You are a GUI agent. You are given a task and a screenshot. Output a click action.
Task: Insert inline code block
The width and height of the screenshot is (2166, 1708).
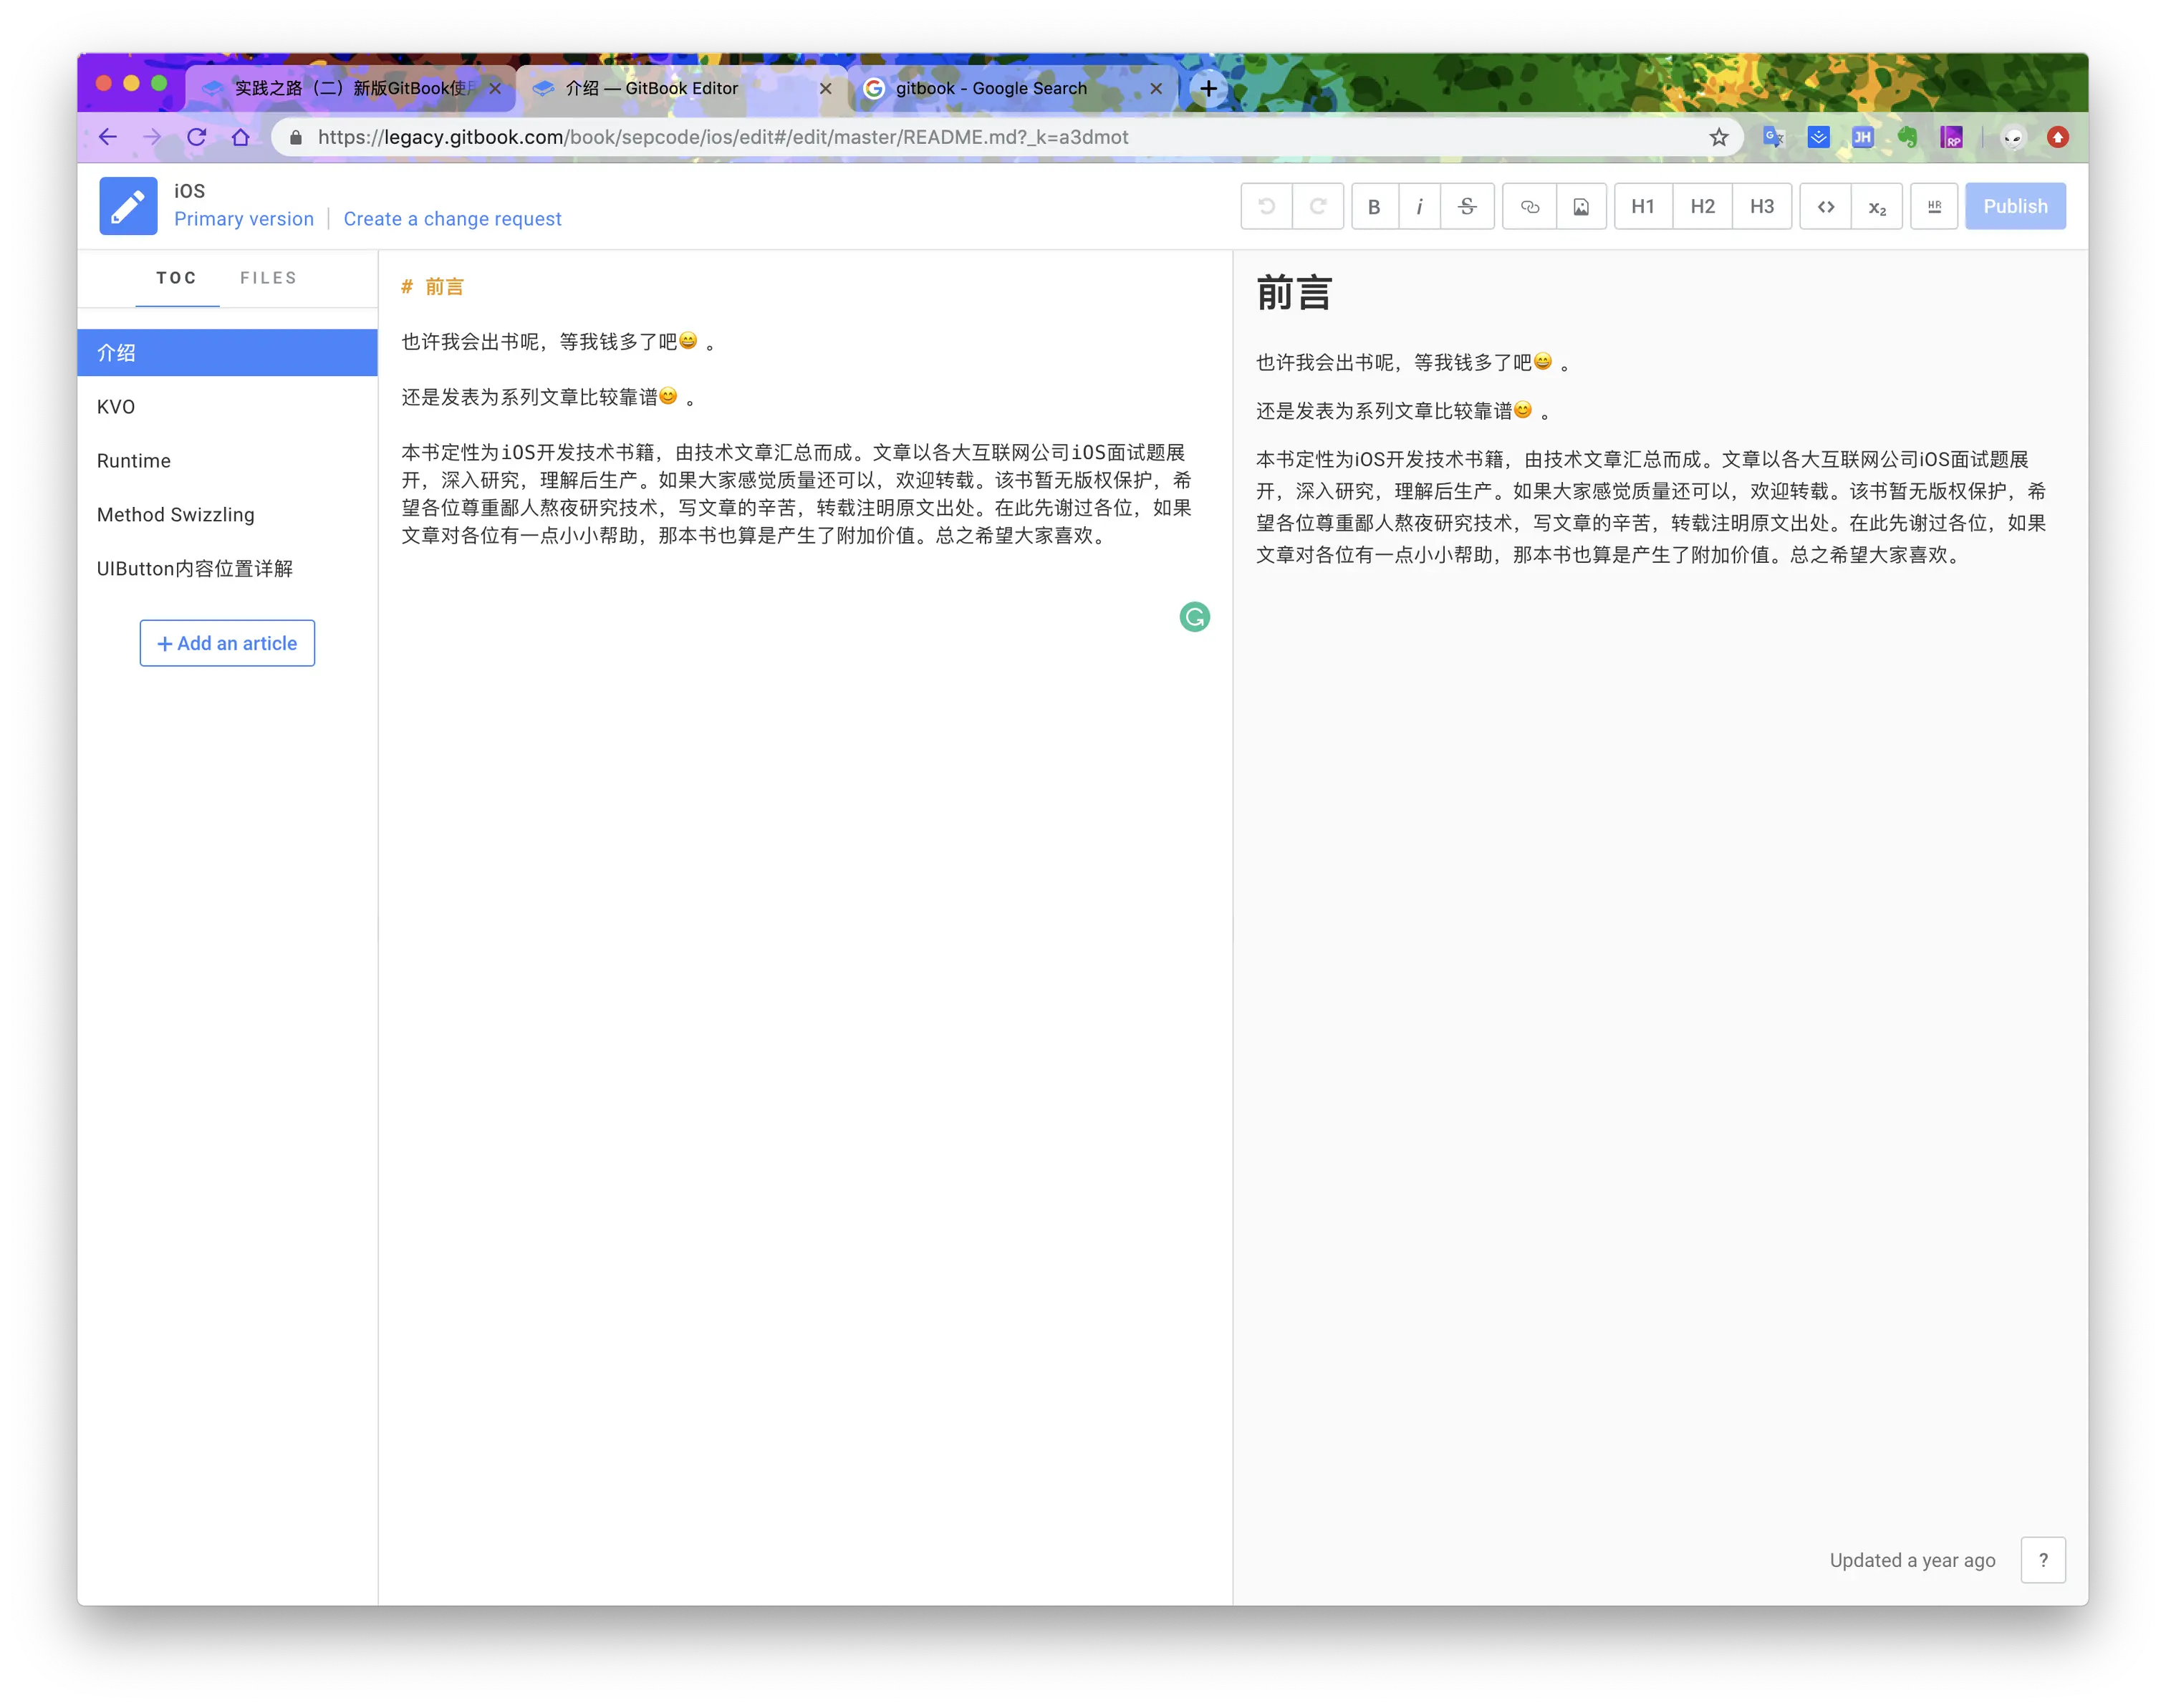click(1826, 207)
